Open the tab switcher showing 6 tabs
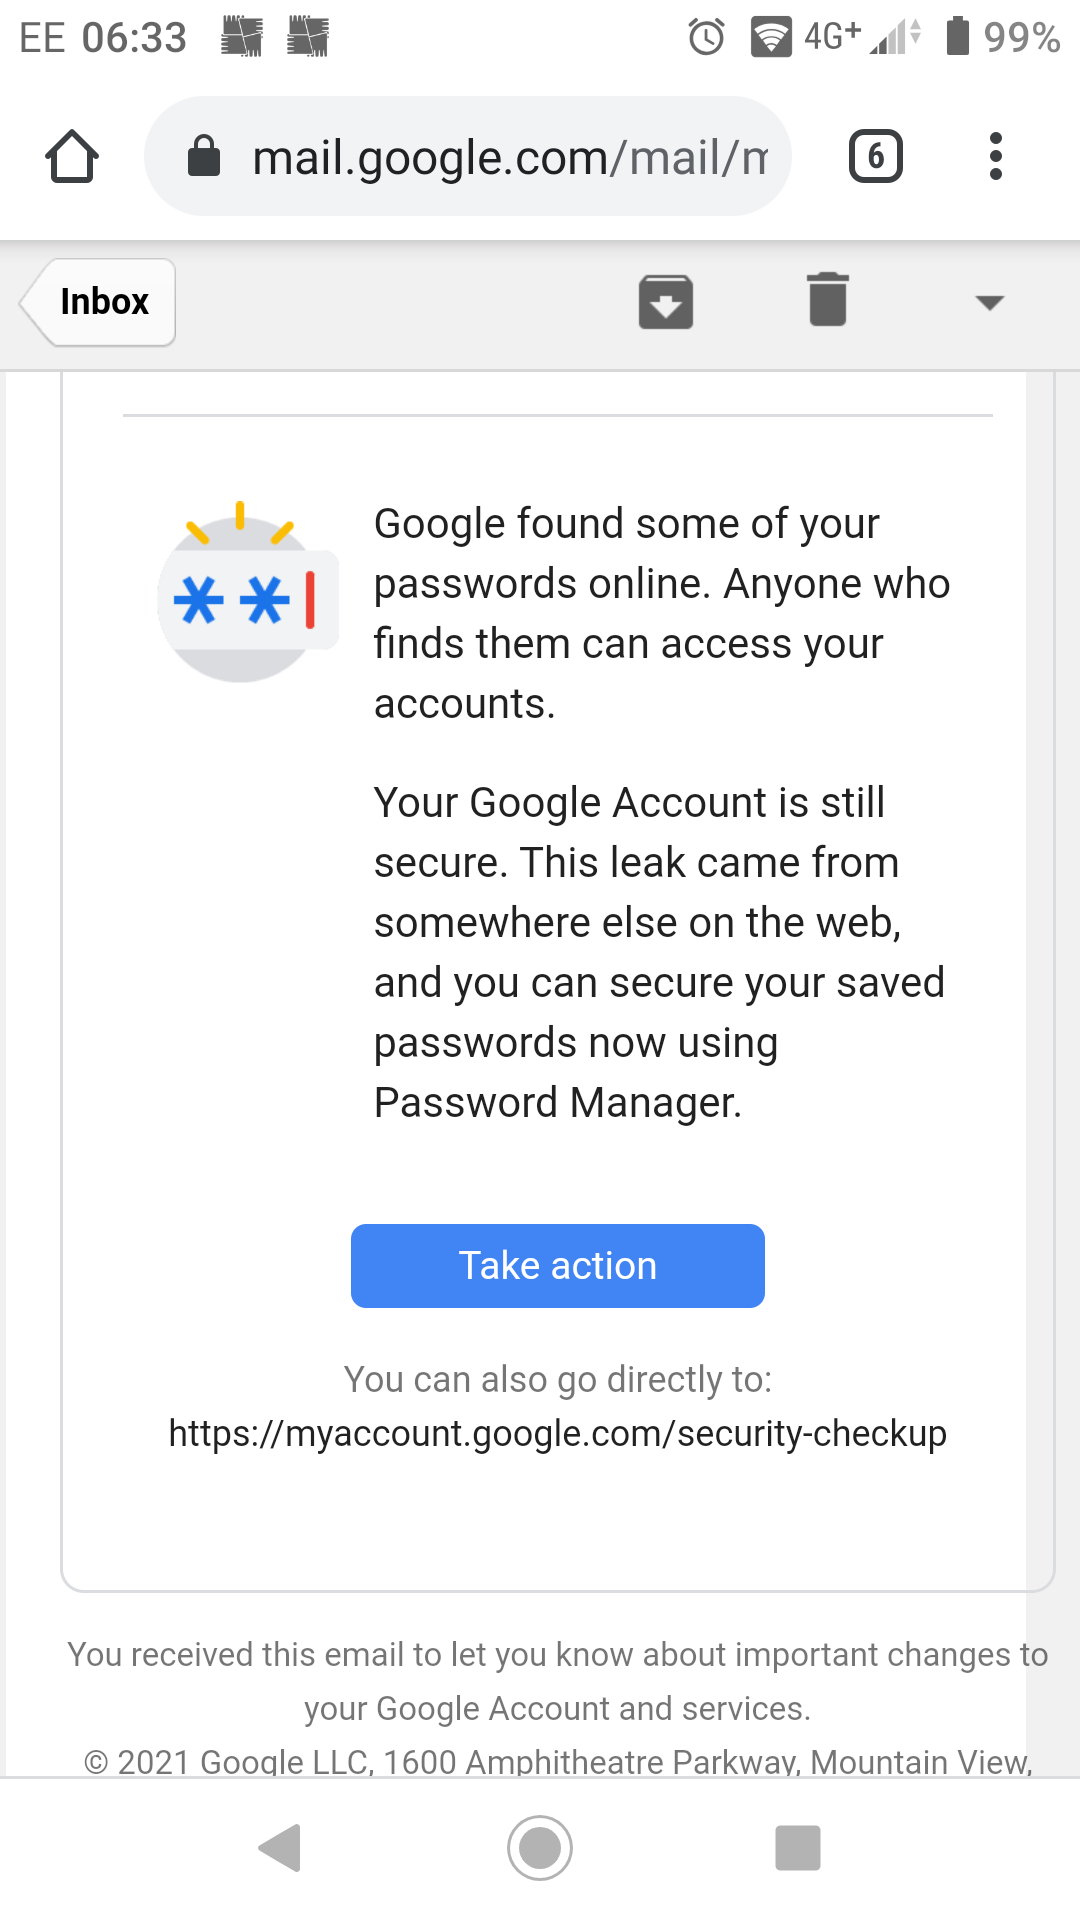Image resolution: width=1080 pixels, height=1920 pixels. (x=876, y=156)
